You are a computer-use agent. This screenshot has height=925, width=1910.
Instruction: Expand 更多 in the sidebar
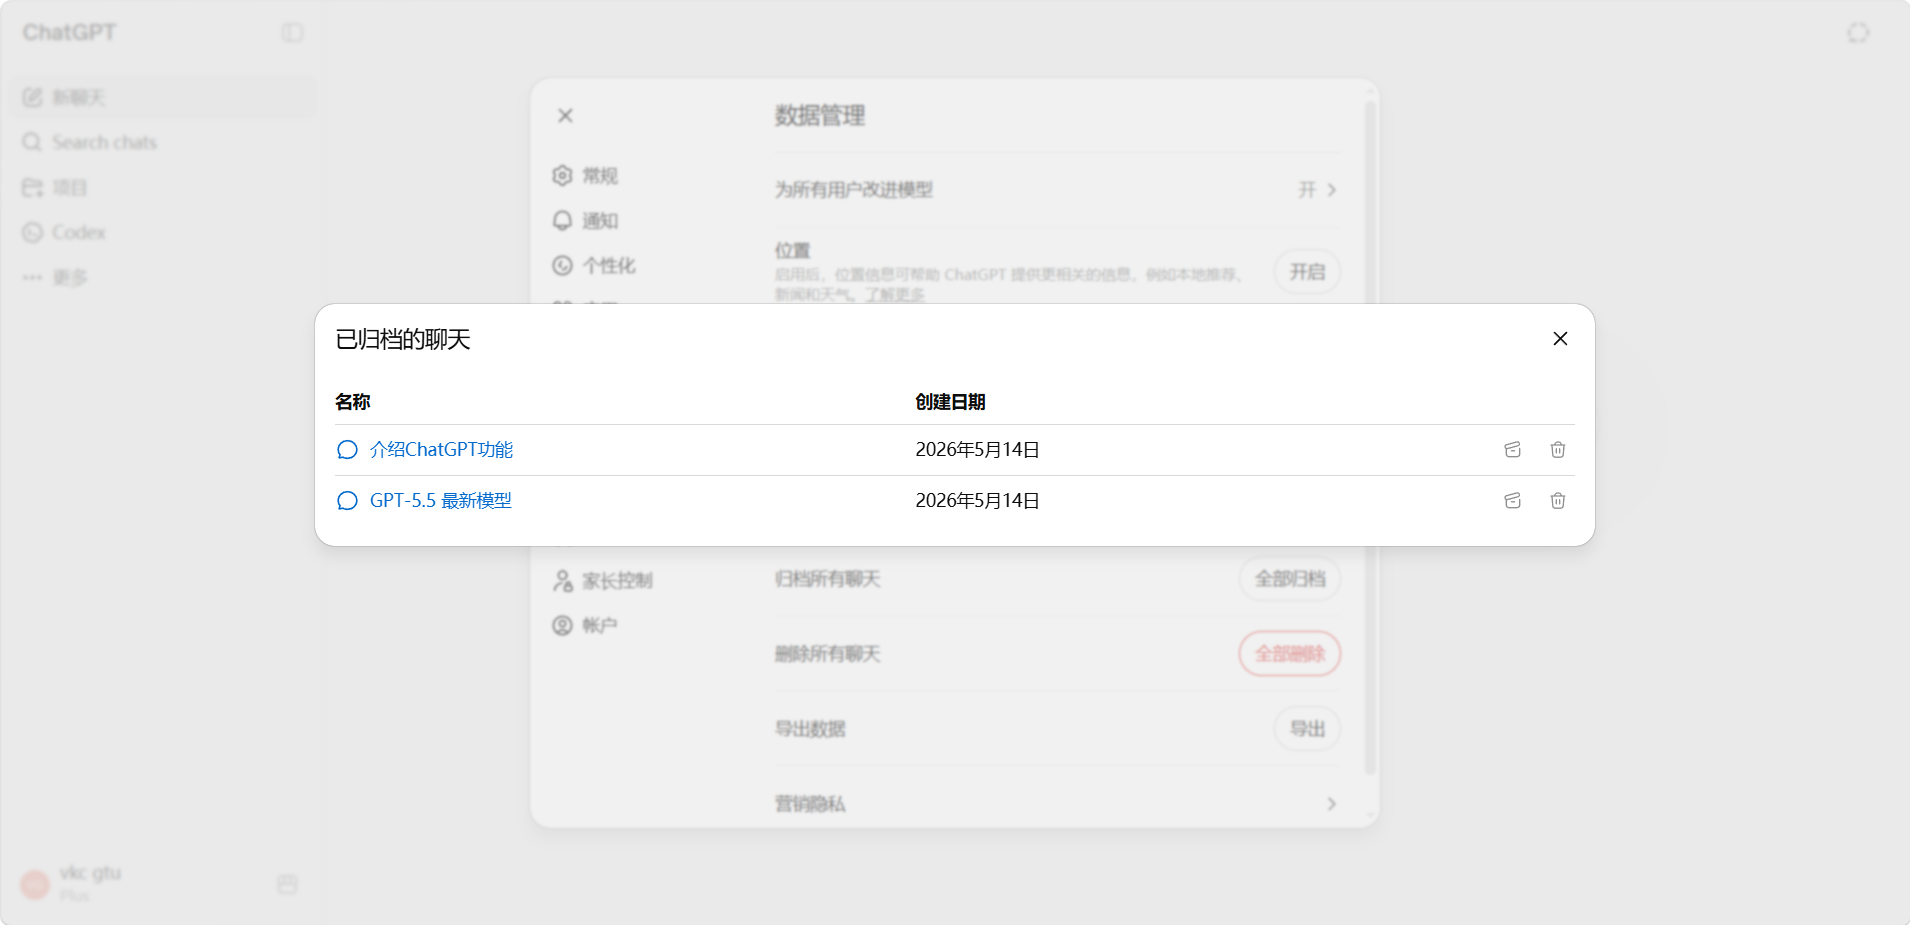coord(165,277)
